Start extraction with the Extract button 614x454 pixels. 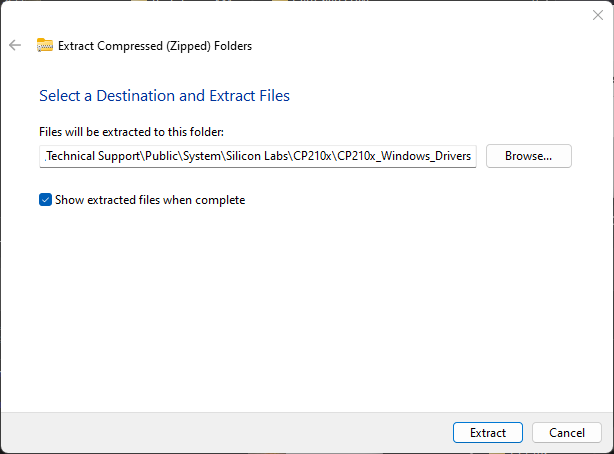pos(488,432)
